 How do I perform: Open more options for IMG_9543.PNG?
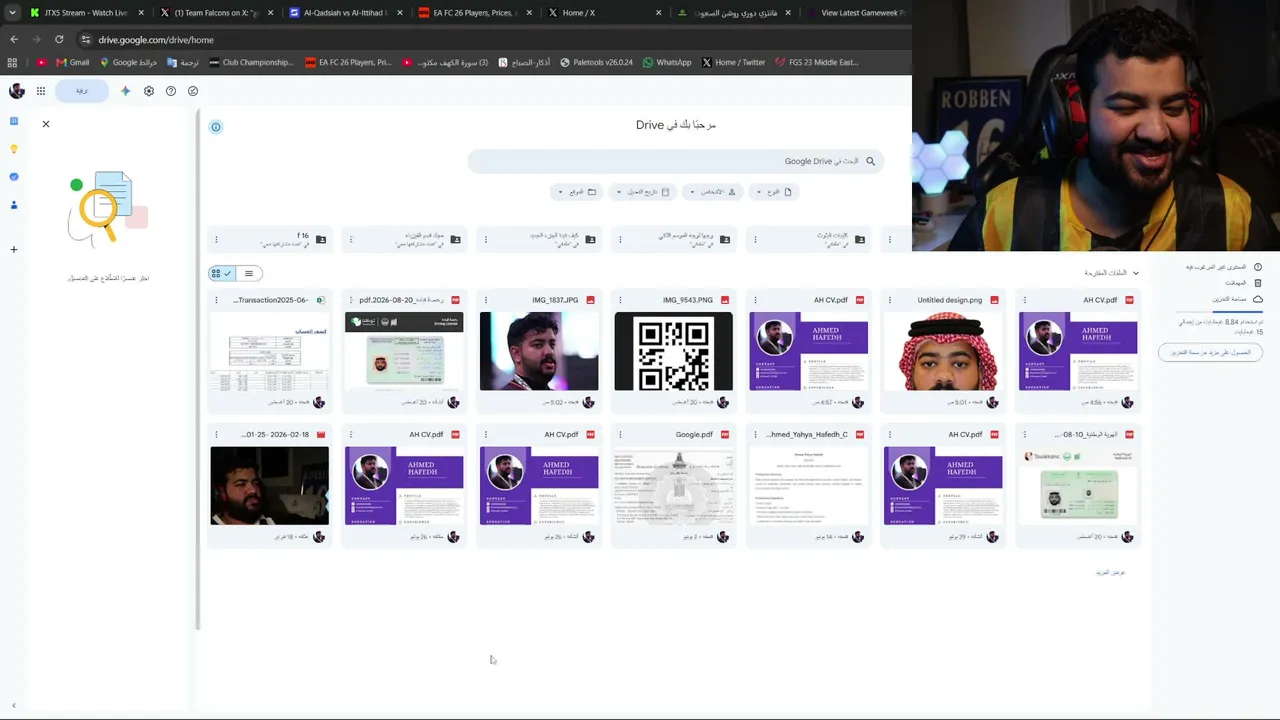(620, 300)
